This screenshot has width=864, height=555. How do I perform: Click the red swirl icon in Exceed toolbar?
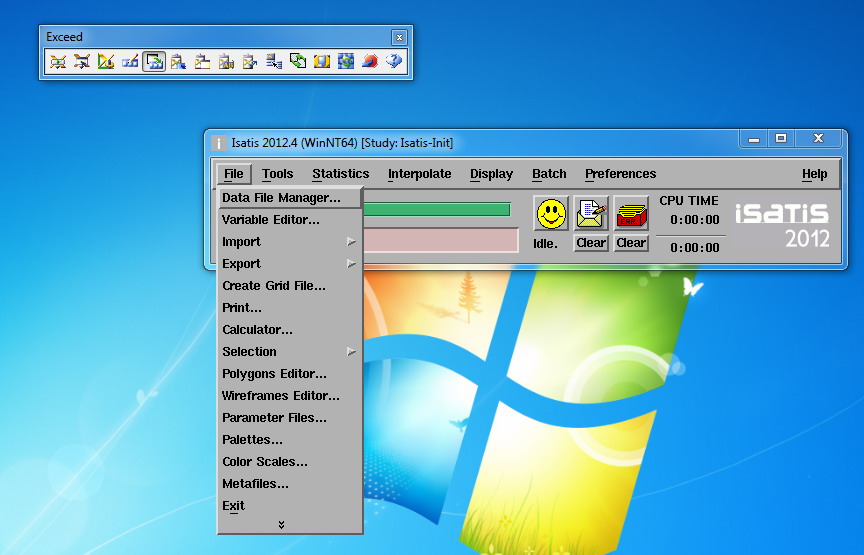click(370, 61)
